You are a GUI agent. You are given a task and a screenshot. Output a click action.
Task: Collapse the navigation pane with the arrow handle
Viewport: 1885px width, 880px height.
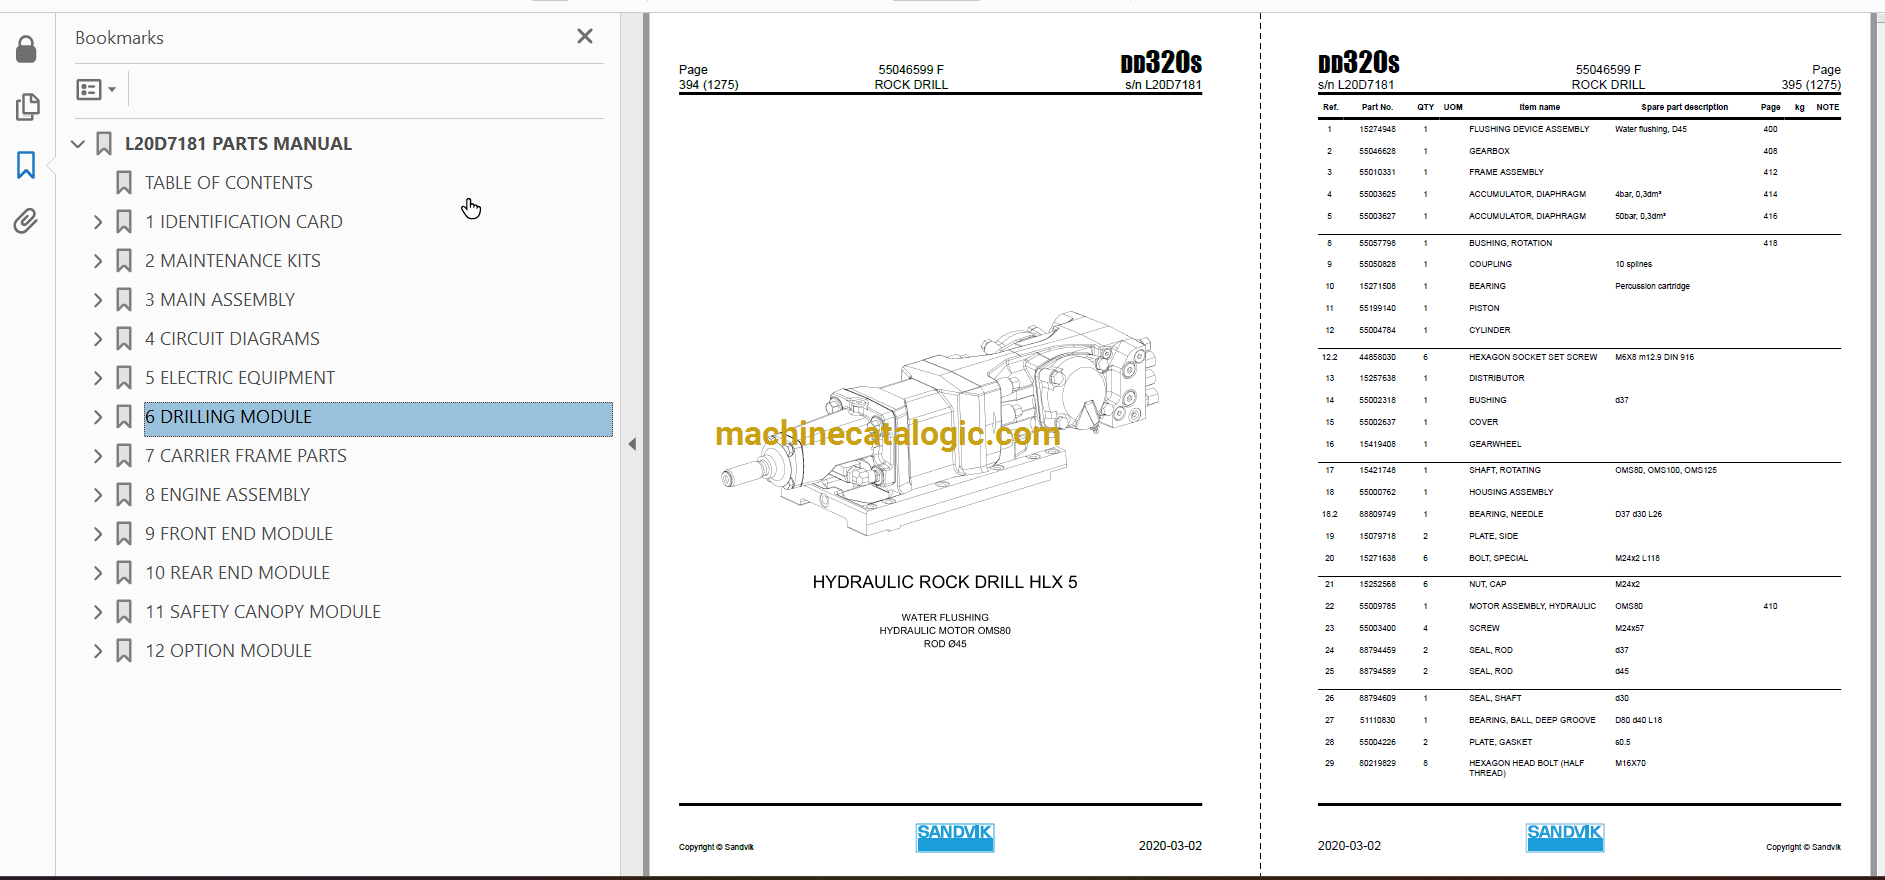[632, 444]
